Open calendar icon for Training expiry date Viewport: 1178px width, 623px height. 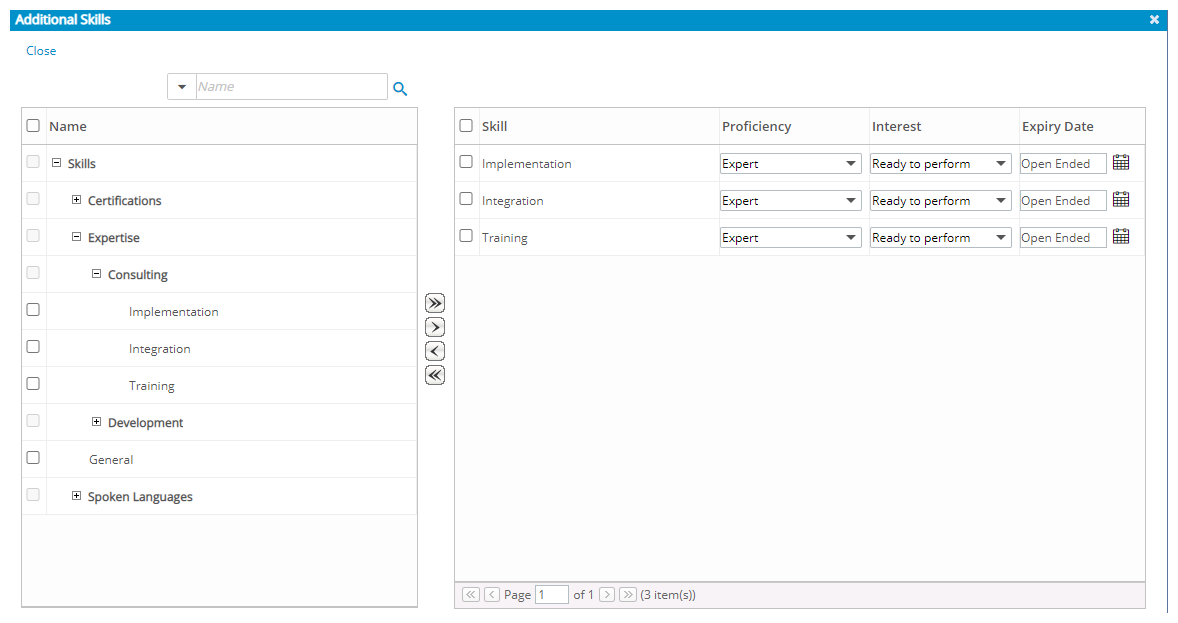click(1121, 236)
